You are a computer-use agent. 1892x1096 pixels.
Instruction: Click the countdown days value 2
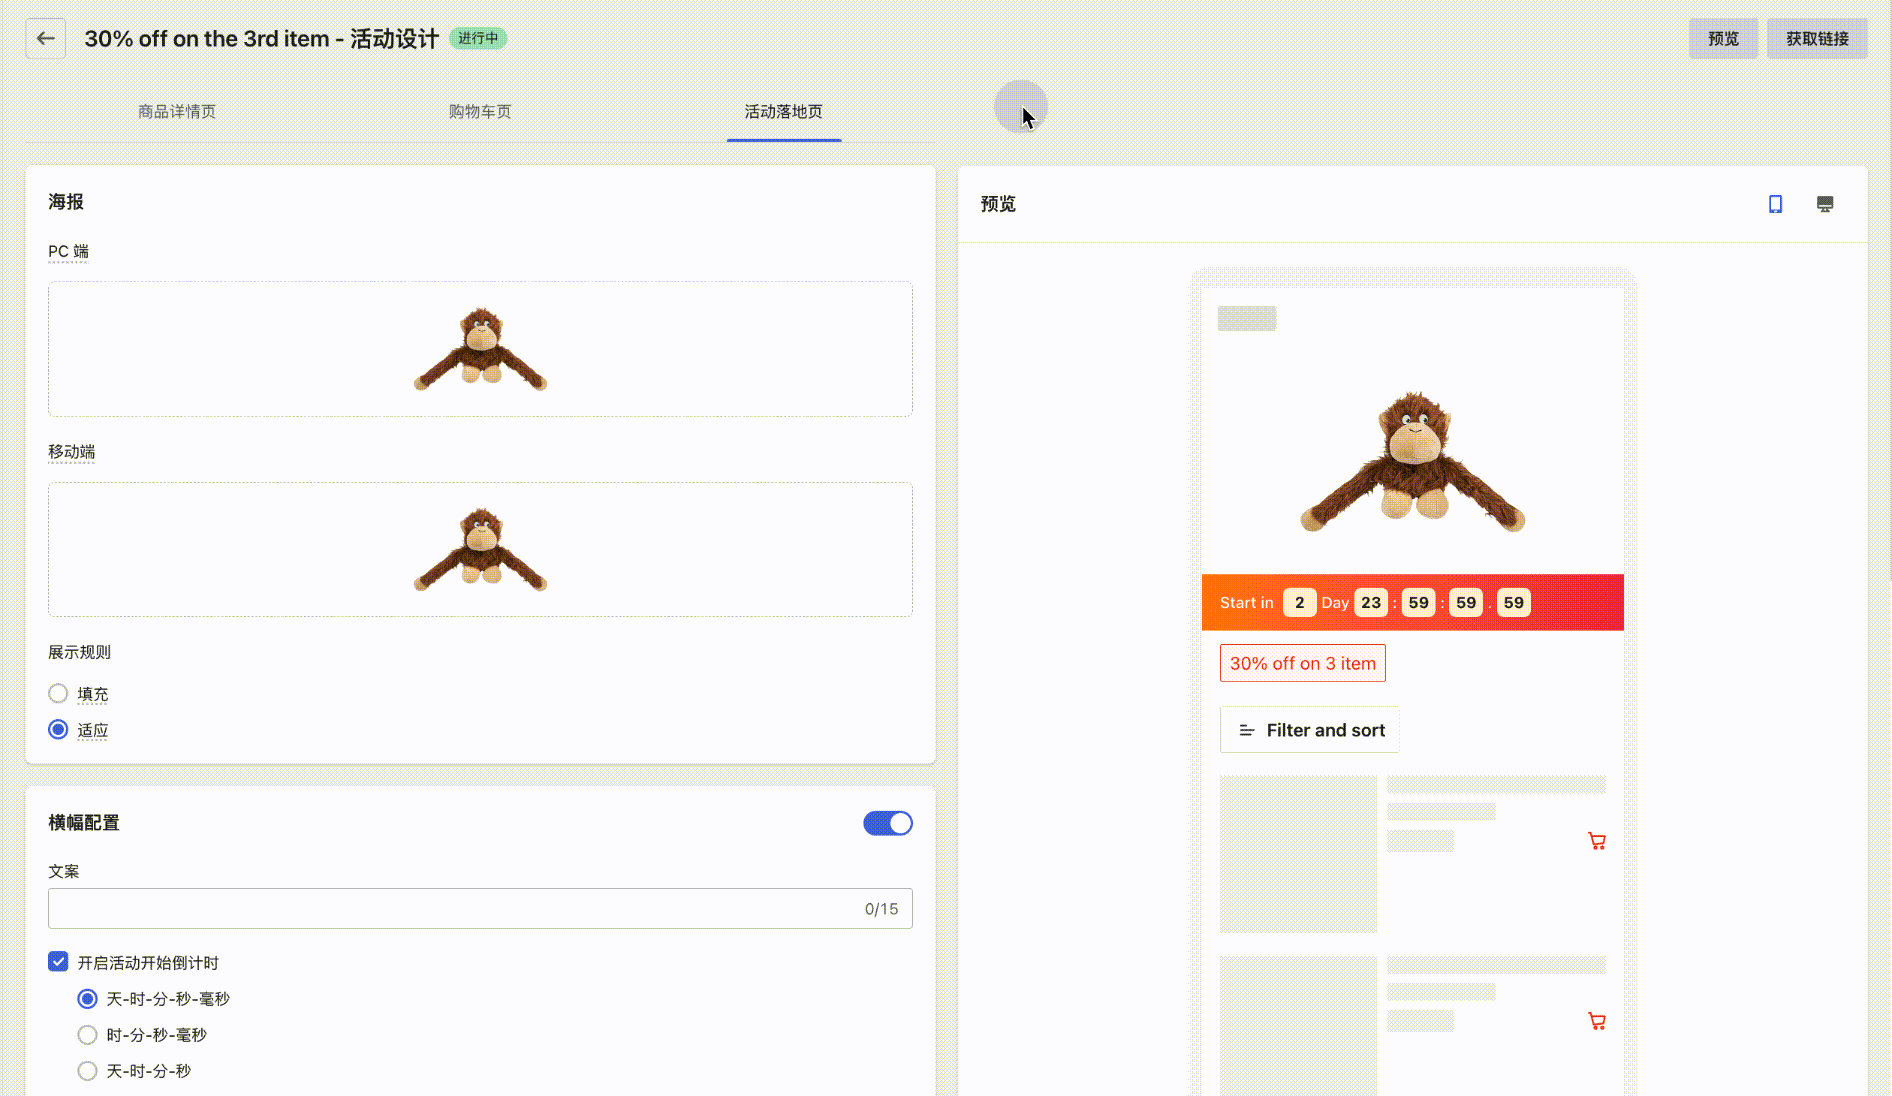[1299, 602]
